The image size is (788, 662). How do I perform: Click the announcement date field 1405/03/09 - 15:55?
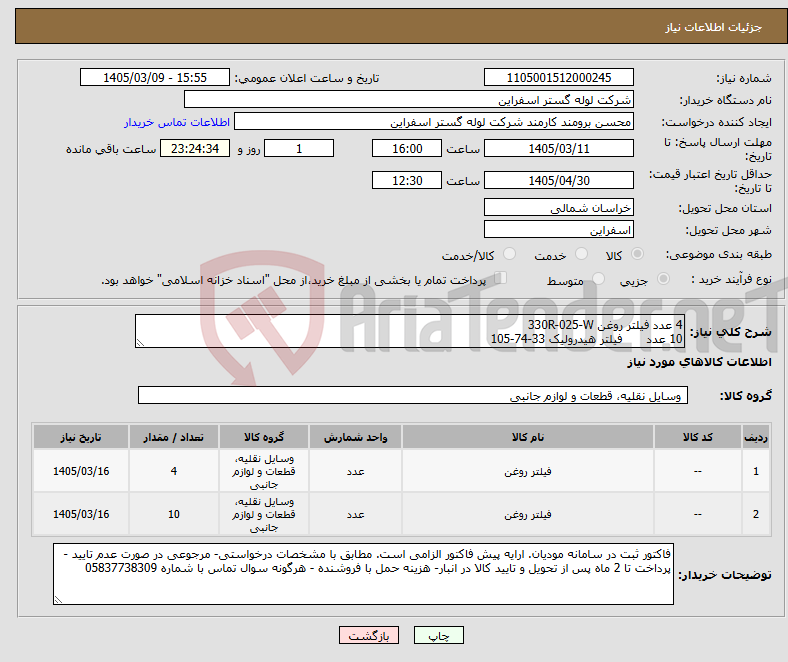(x=155, y=77)
